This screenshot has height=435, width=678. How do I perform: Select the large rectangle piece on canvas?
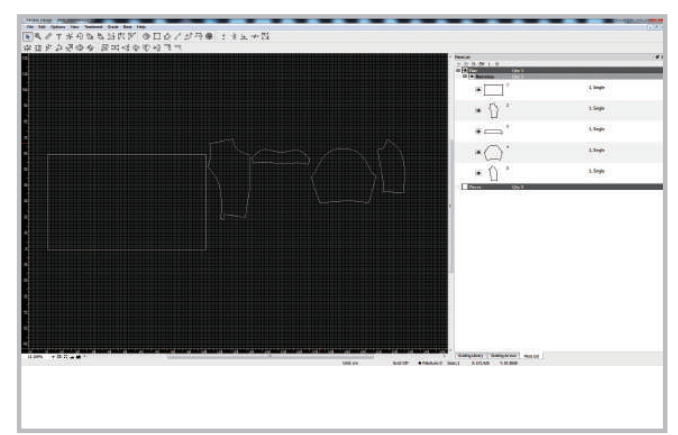(127, 202)
